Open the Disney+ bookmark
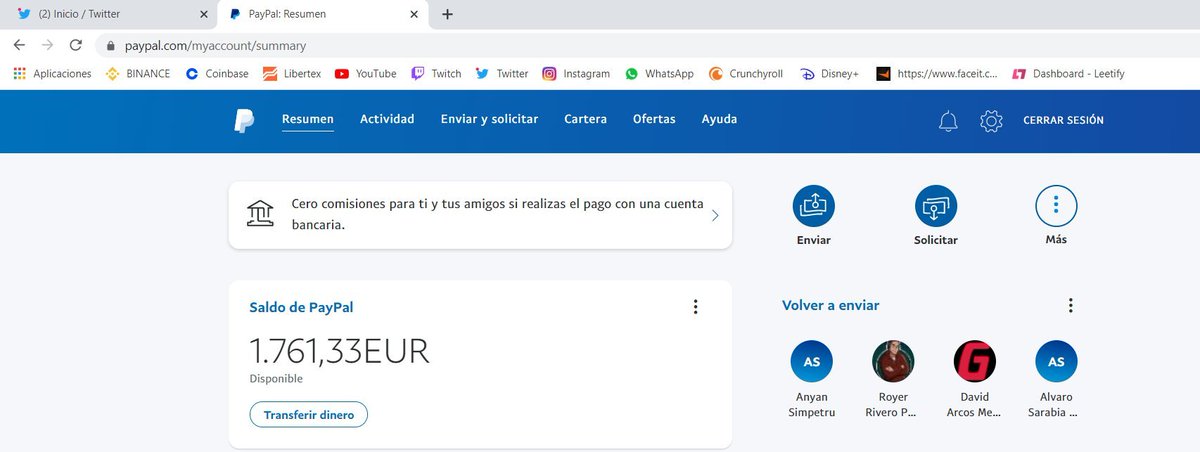1200x452 pixels. (x=829, y=73)
